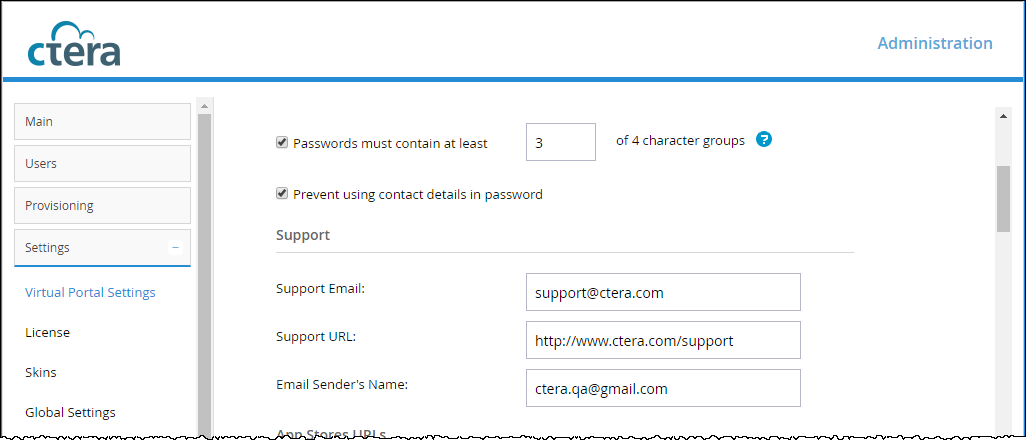This screenshot has height=442, width=1026.
Task: Open Global Settings page
Action: pos(70,413)
